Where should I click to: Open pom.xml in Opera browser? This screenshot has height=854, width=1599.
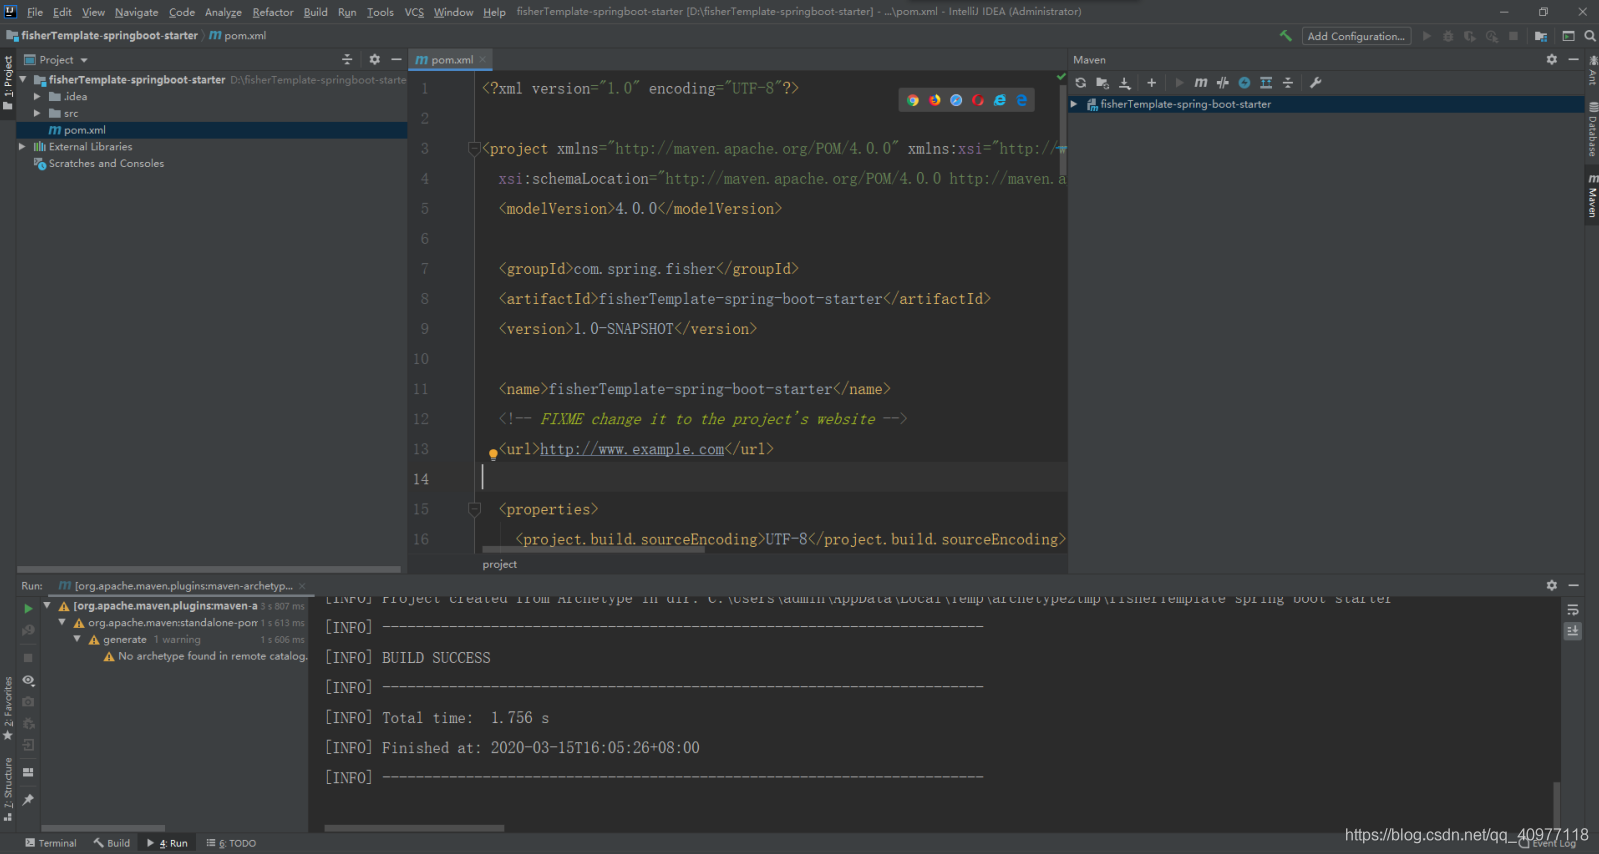[978, 100]
